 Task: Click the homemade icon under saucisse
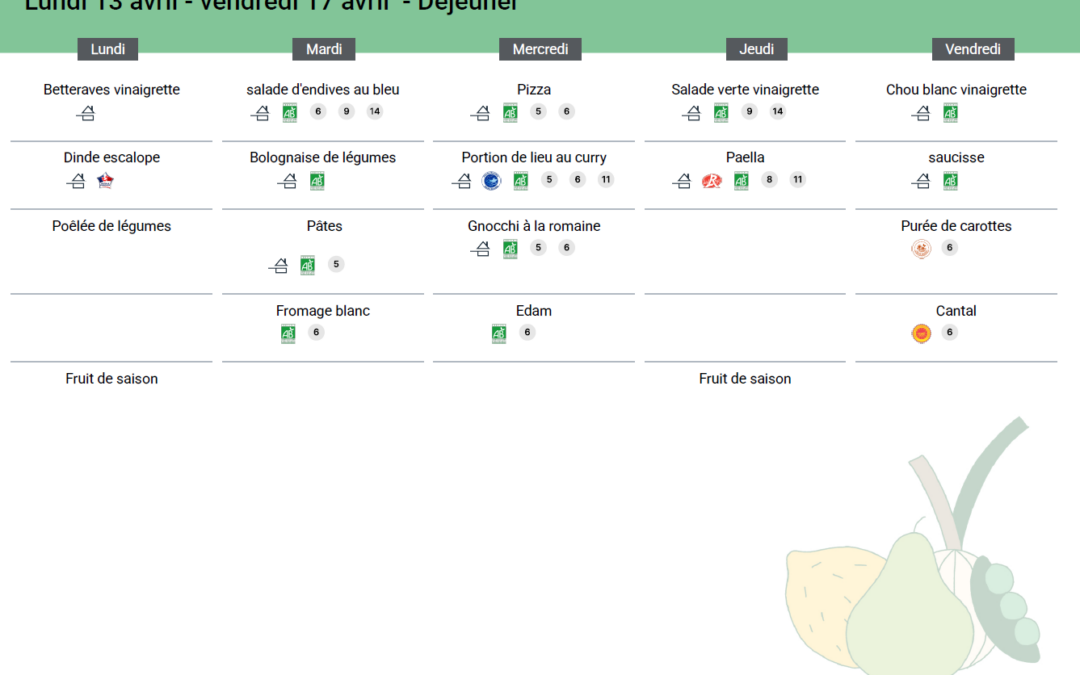[921, 181]
